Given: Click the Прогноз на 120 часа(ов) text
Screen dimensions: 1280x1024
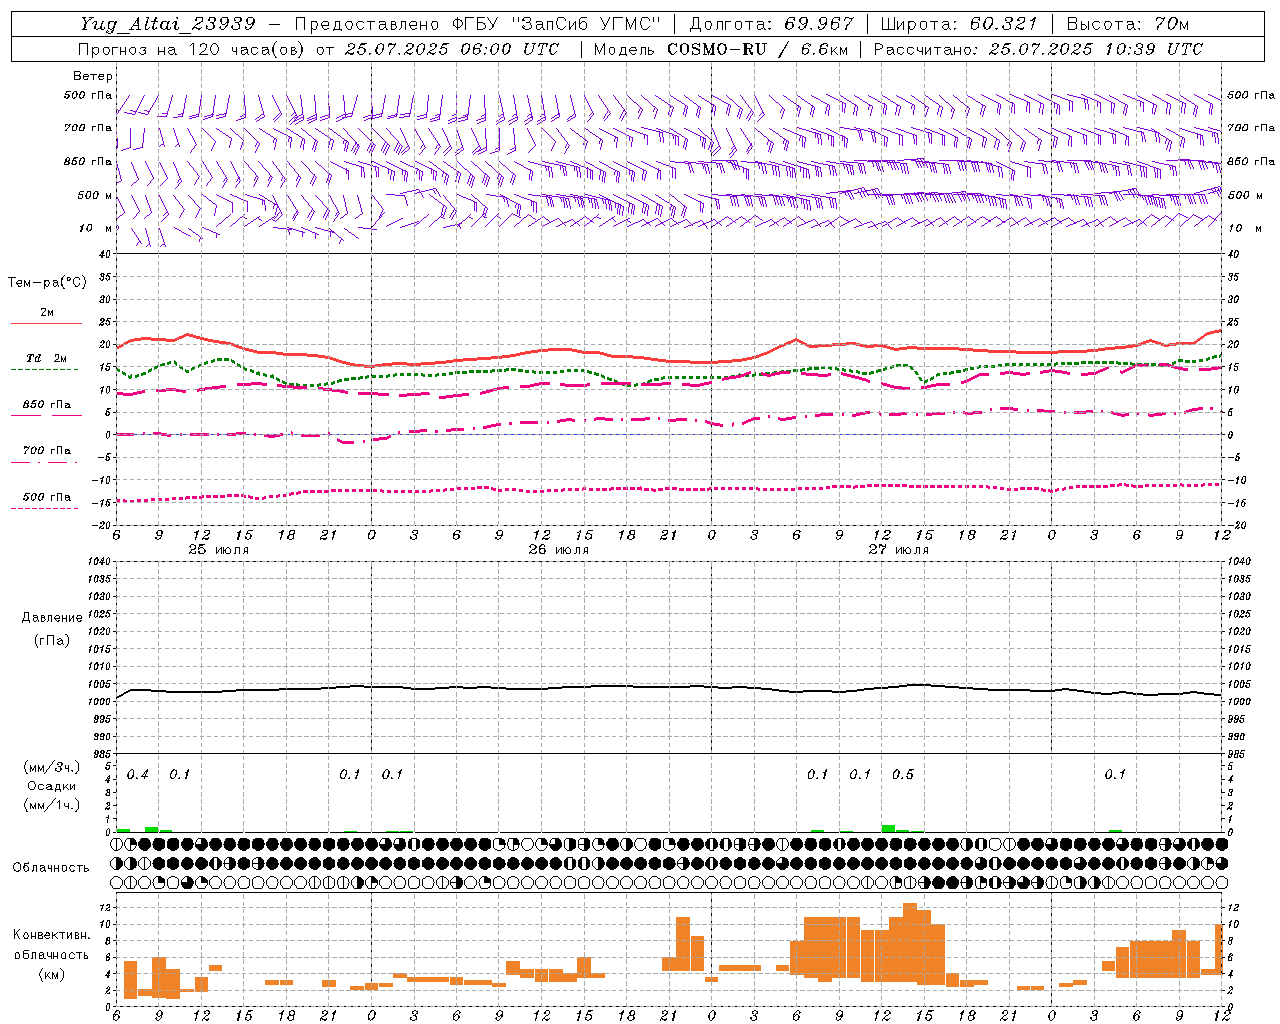Looking at the screenshot, I should [192, 49].
